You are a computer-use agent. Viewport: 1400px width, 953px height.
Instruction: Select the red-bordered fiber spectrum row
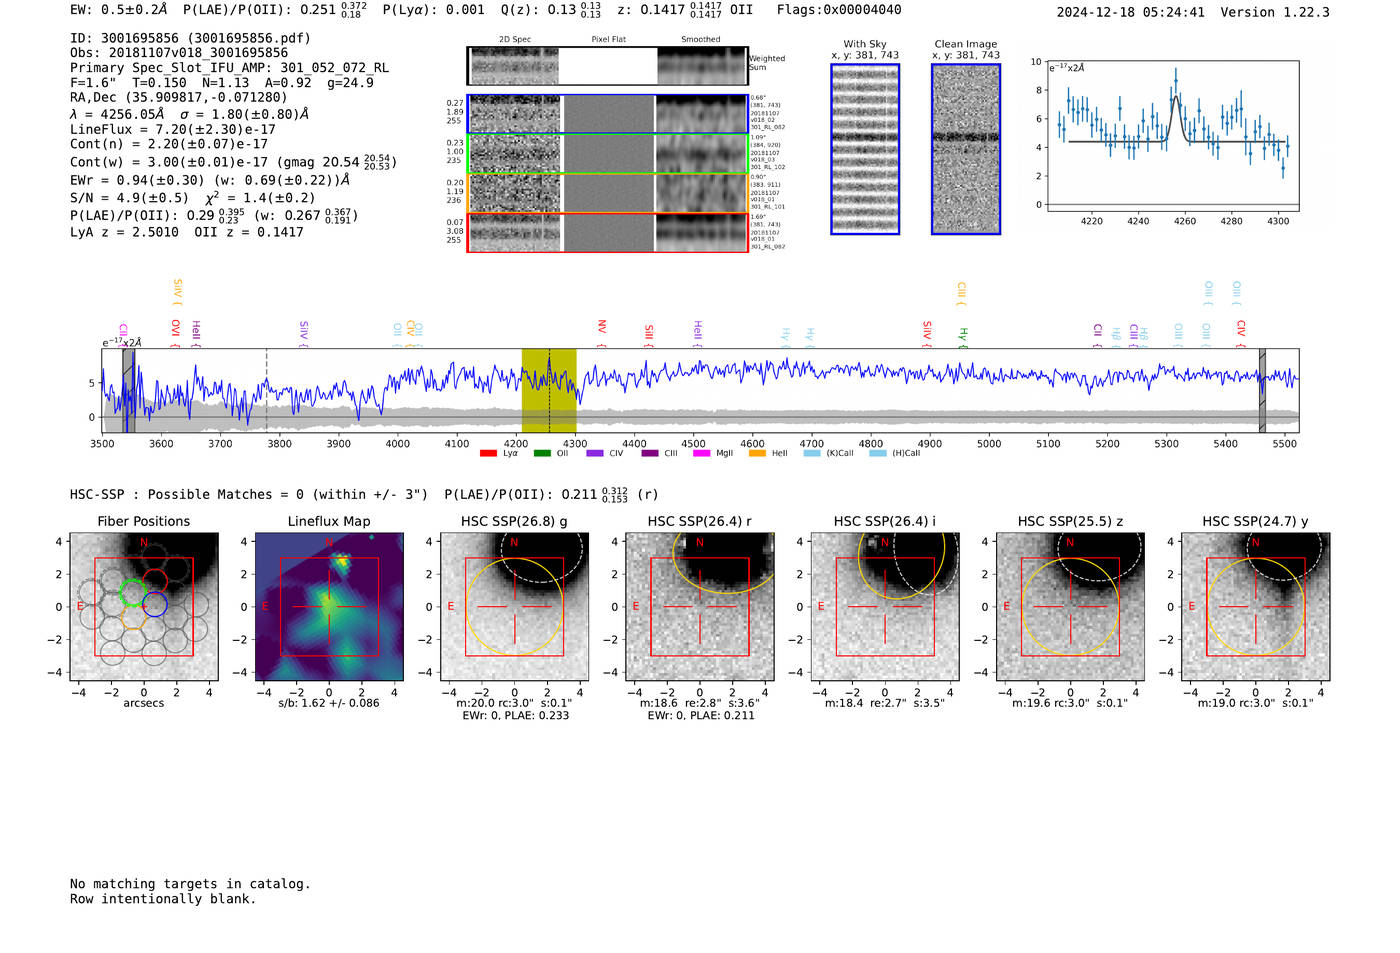(608, 232)
